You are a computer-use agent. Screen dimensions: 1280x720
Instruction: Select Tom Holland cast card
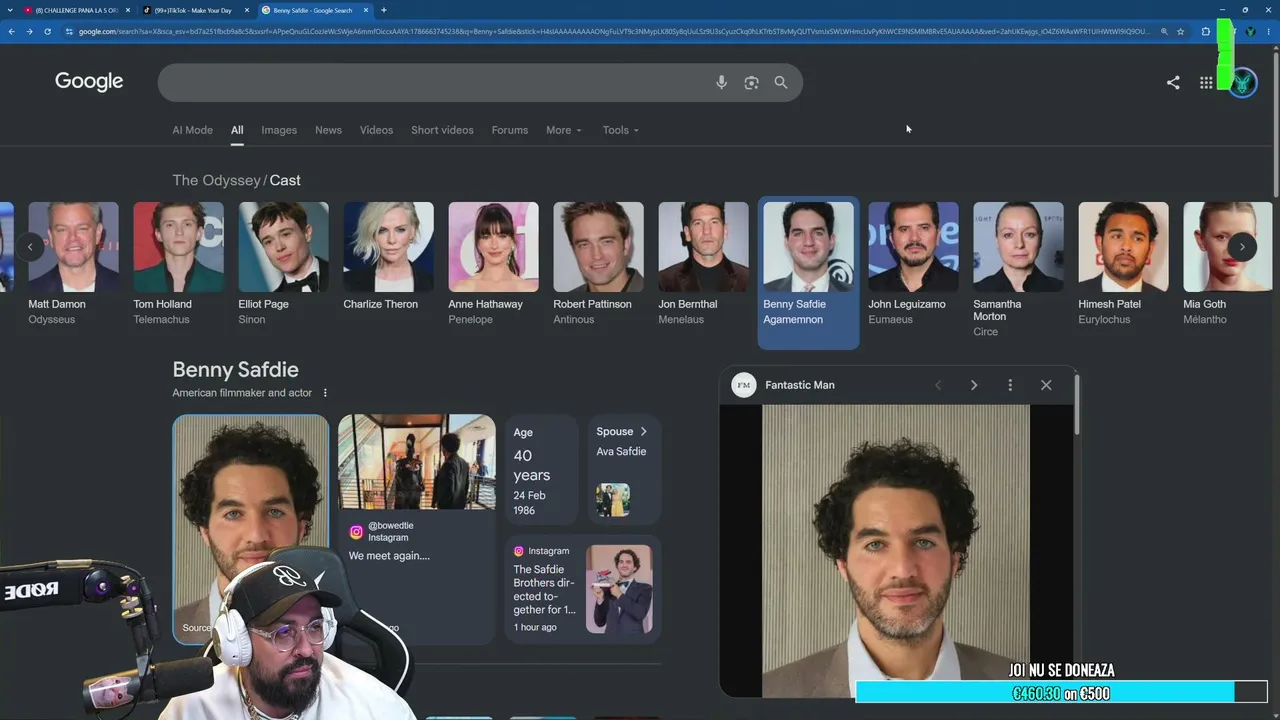click(178, 264)
